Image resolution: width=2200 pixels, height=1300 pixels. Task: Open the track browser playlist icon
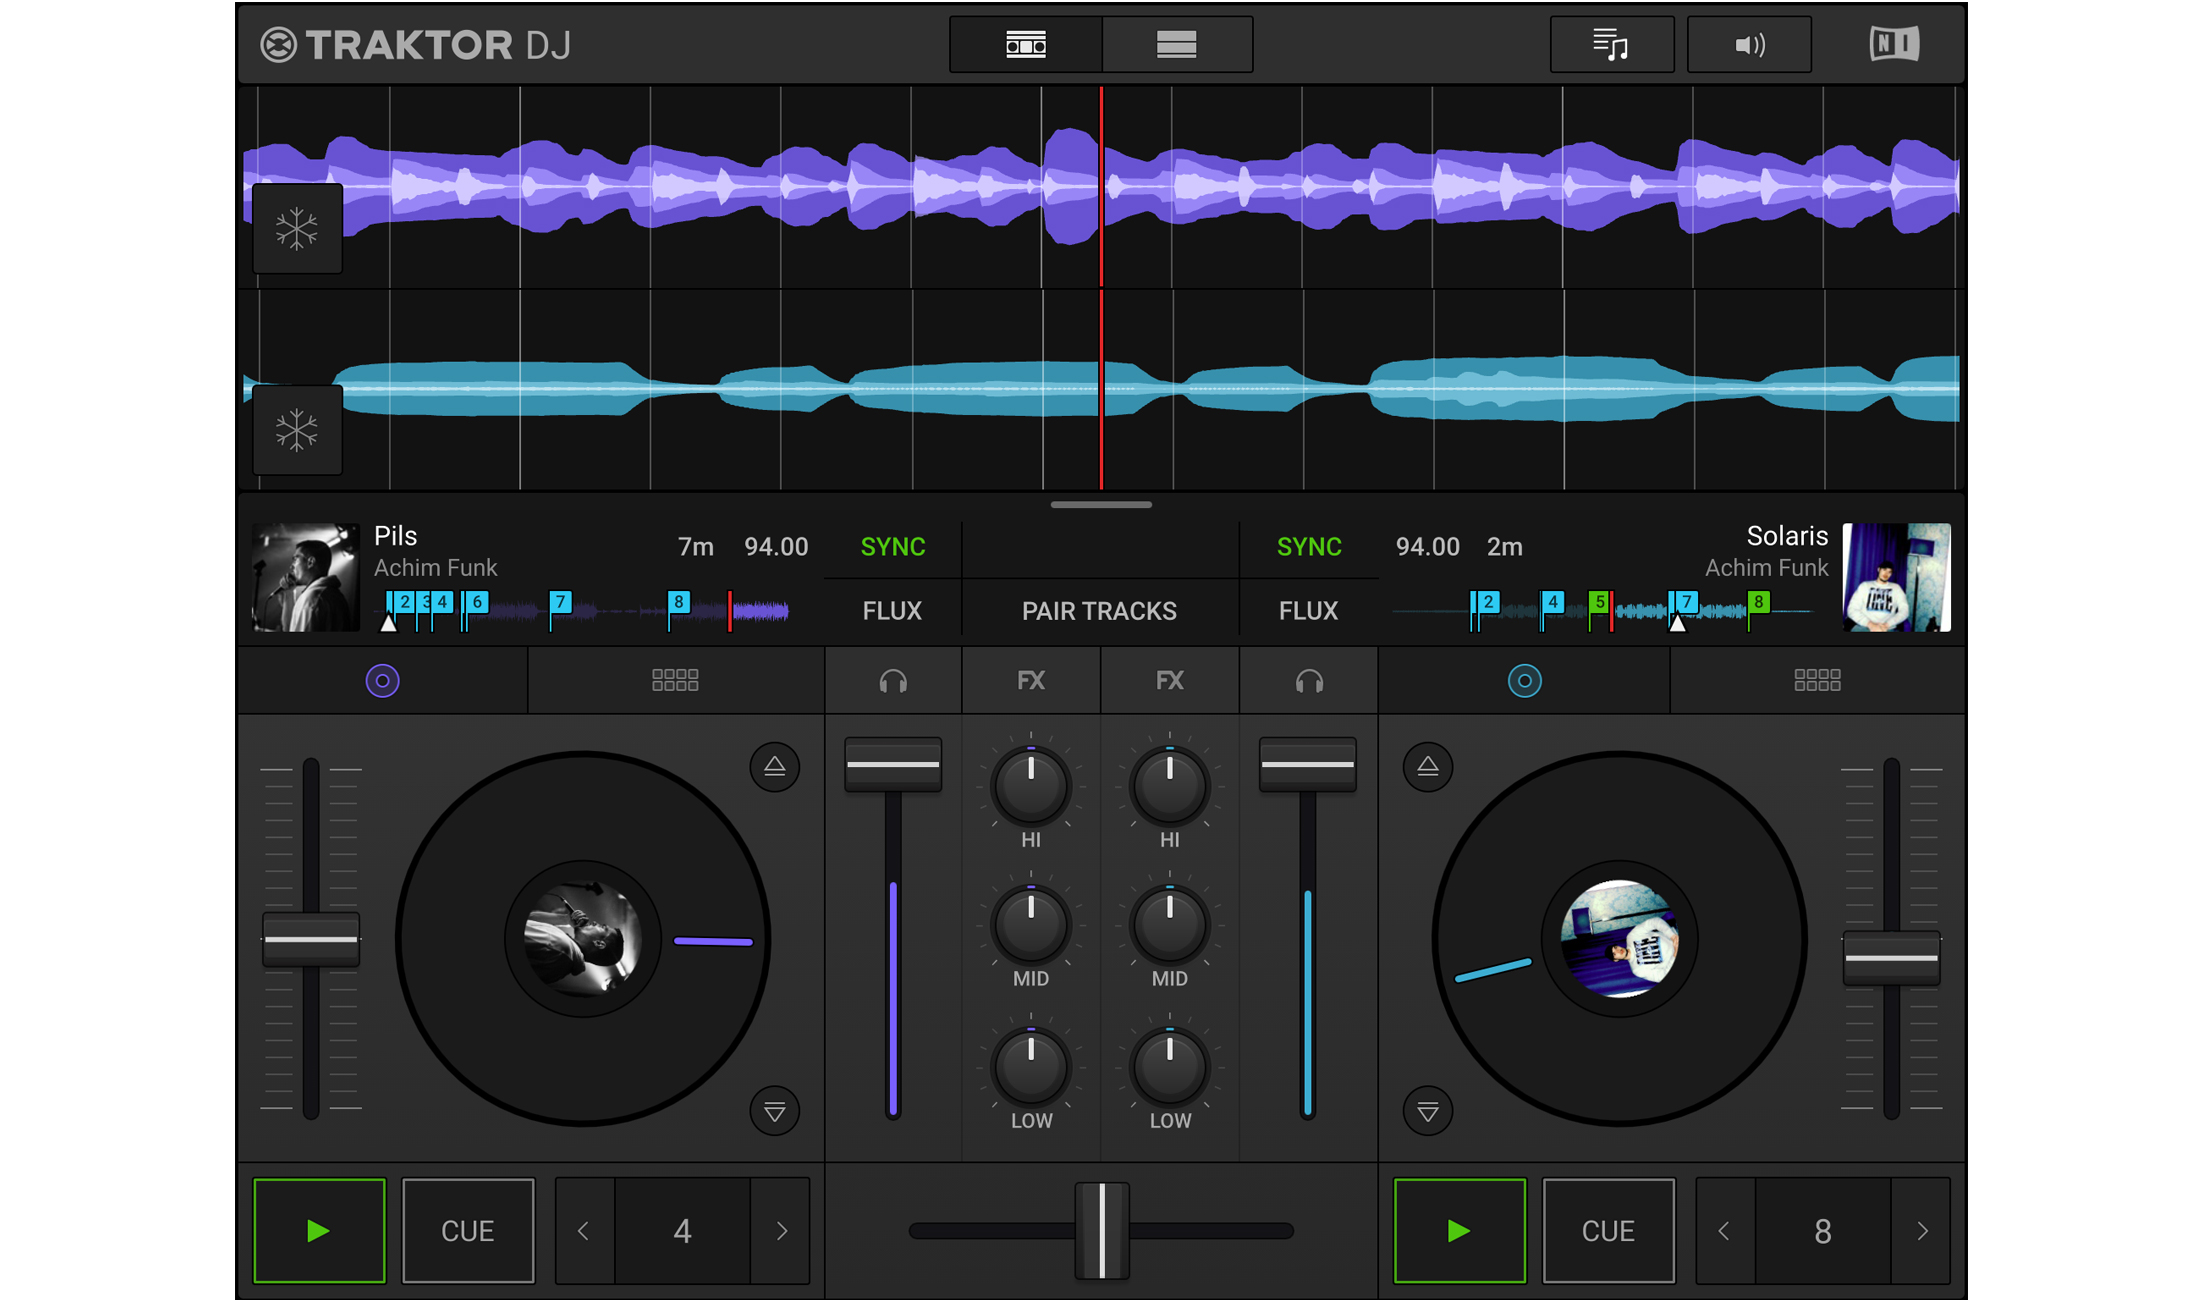coord(1611,44)
